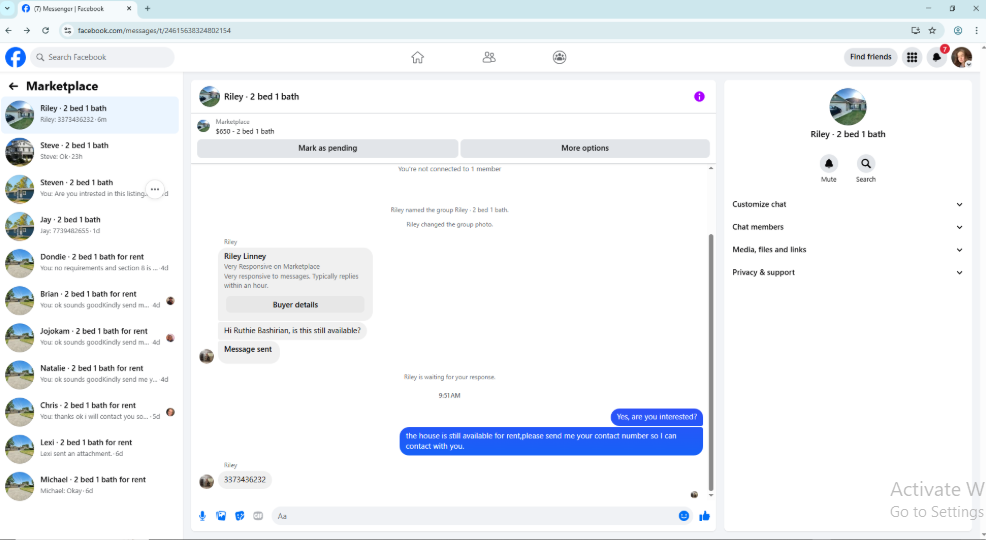Click Find friends button
Viewport: 986px width, 540px height.
[870, 57]
